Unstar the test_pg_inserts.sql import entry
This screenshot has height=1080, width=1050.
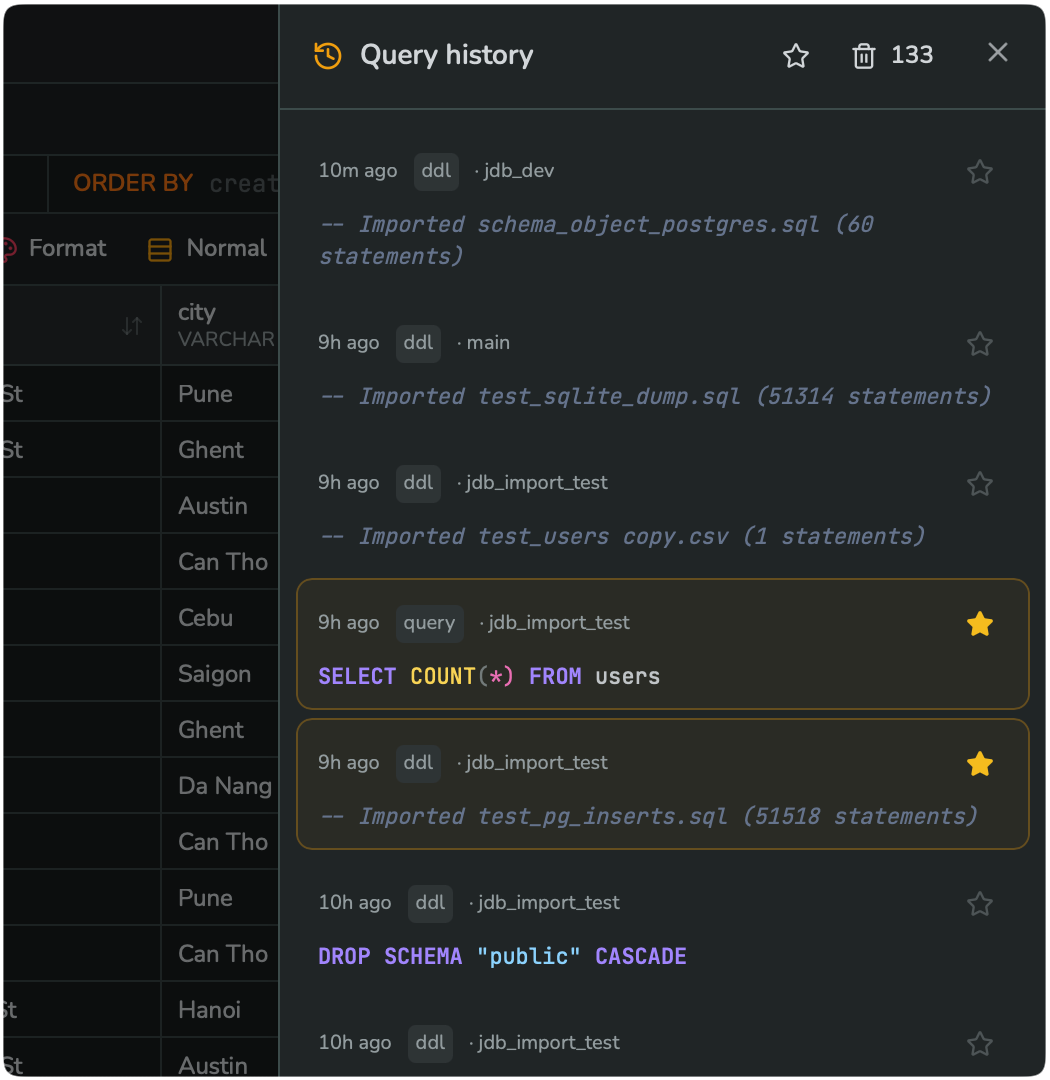[x=979, y=764]
